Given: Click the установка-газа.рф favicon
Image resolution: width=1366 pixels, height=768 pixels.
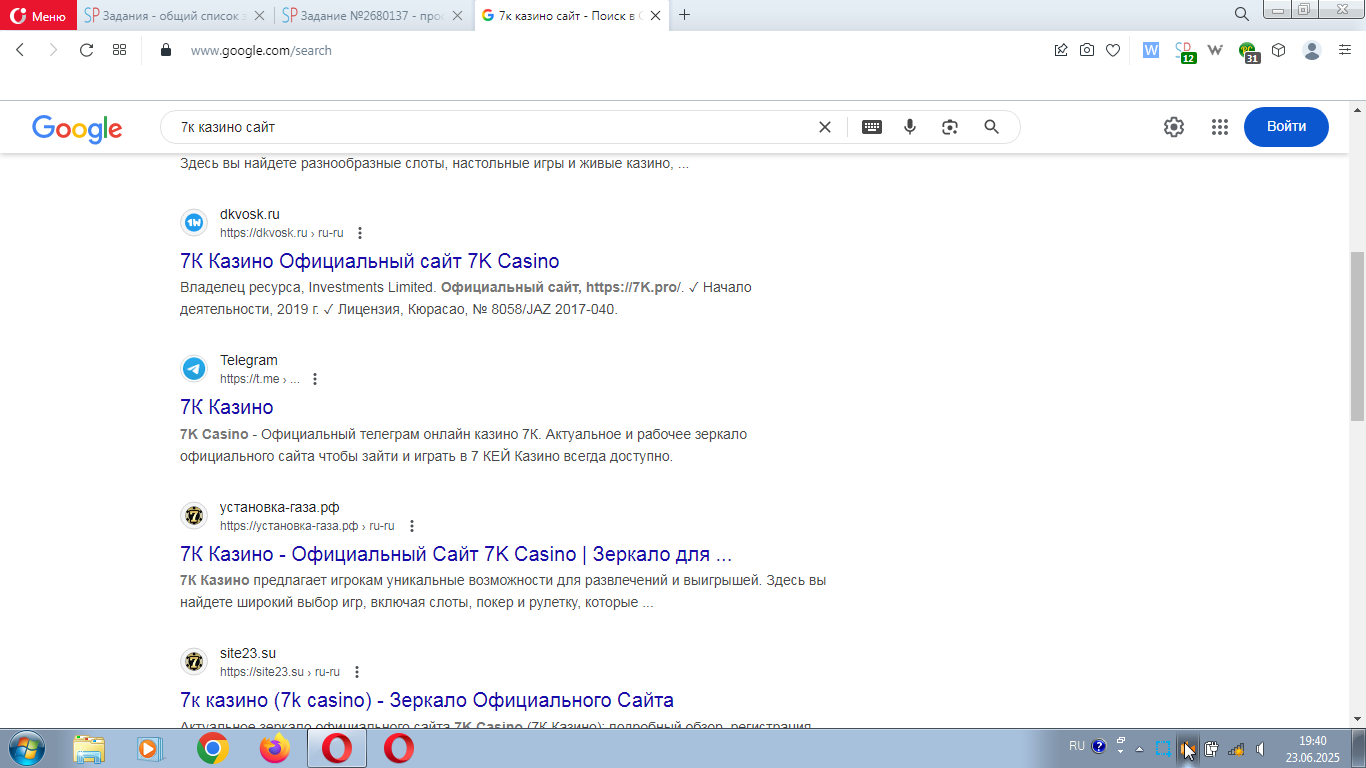Looking at the screenshot, I should [194, 516].
